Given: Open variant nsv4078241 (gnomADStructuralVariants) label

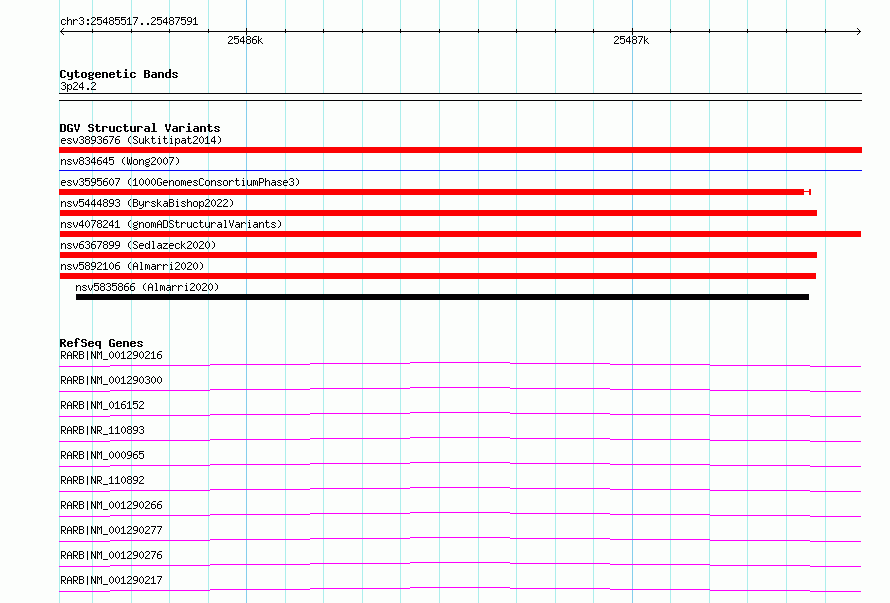Looking at the screenshot, I should pyautogui.click(x=171, y=224).
